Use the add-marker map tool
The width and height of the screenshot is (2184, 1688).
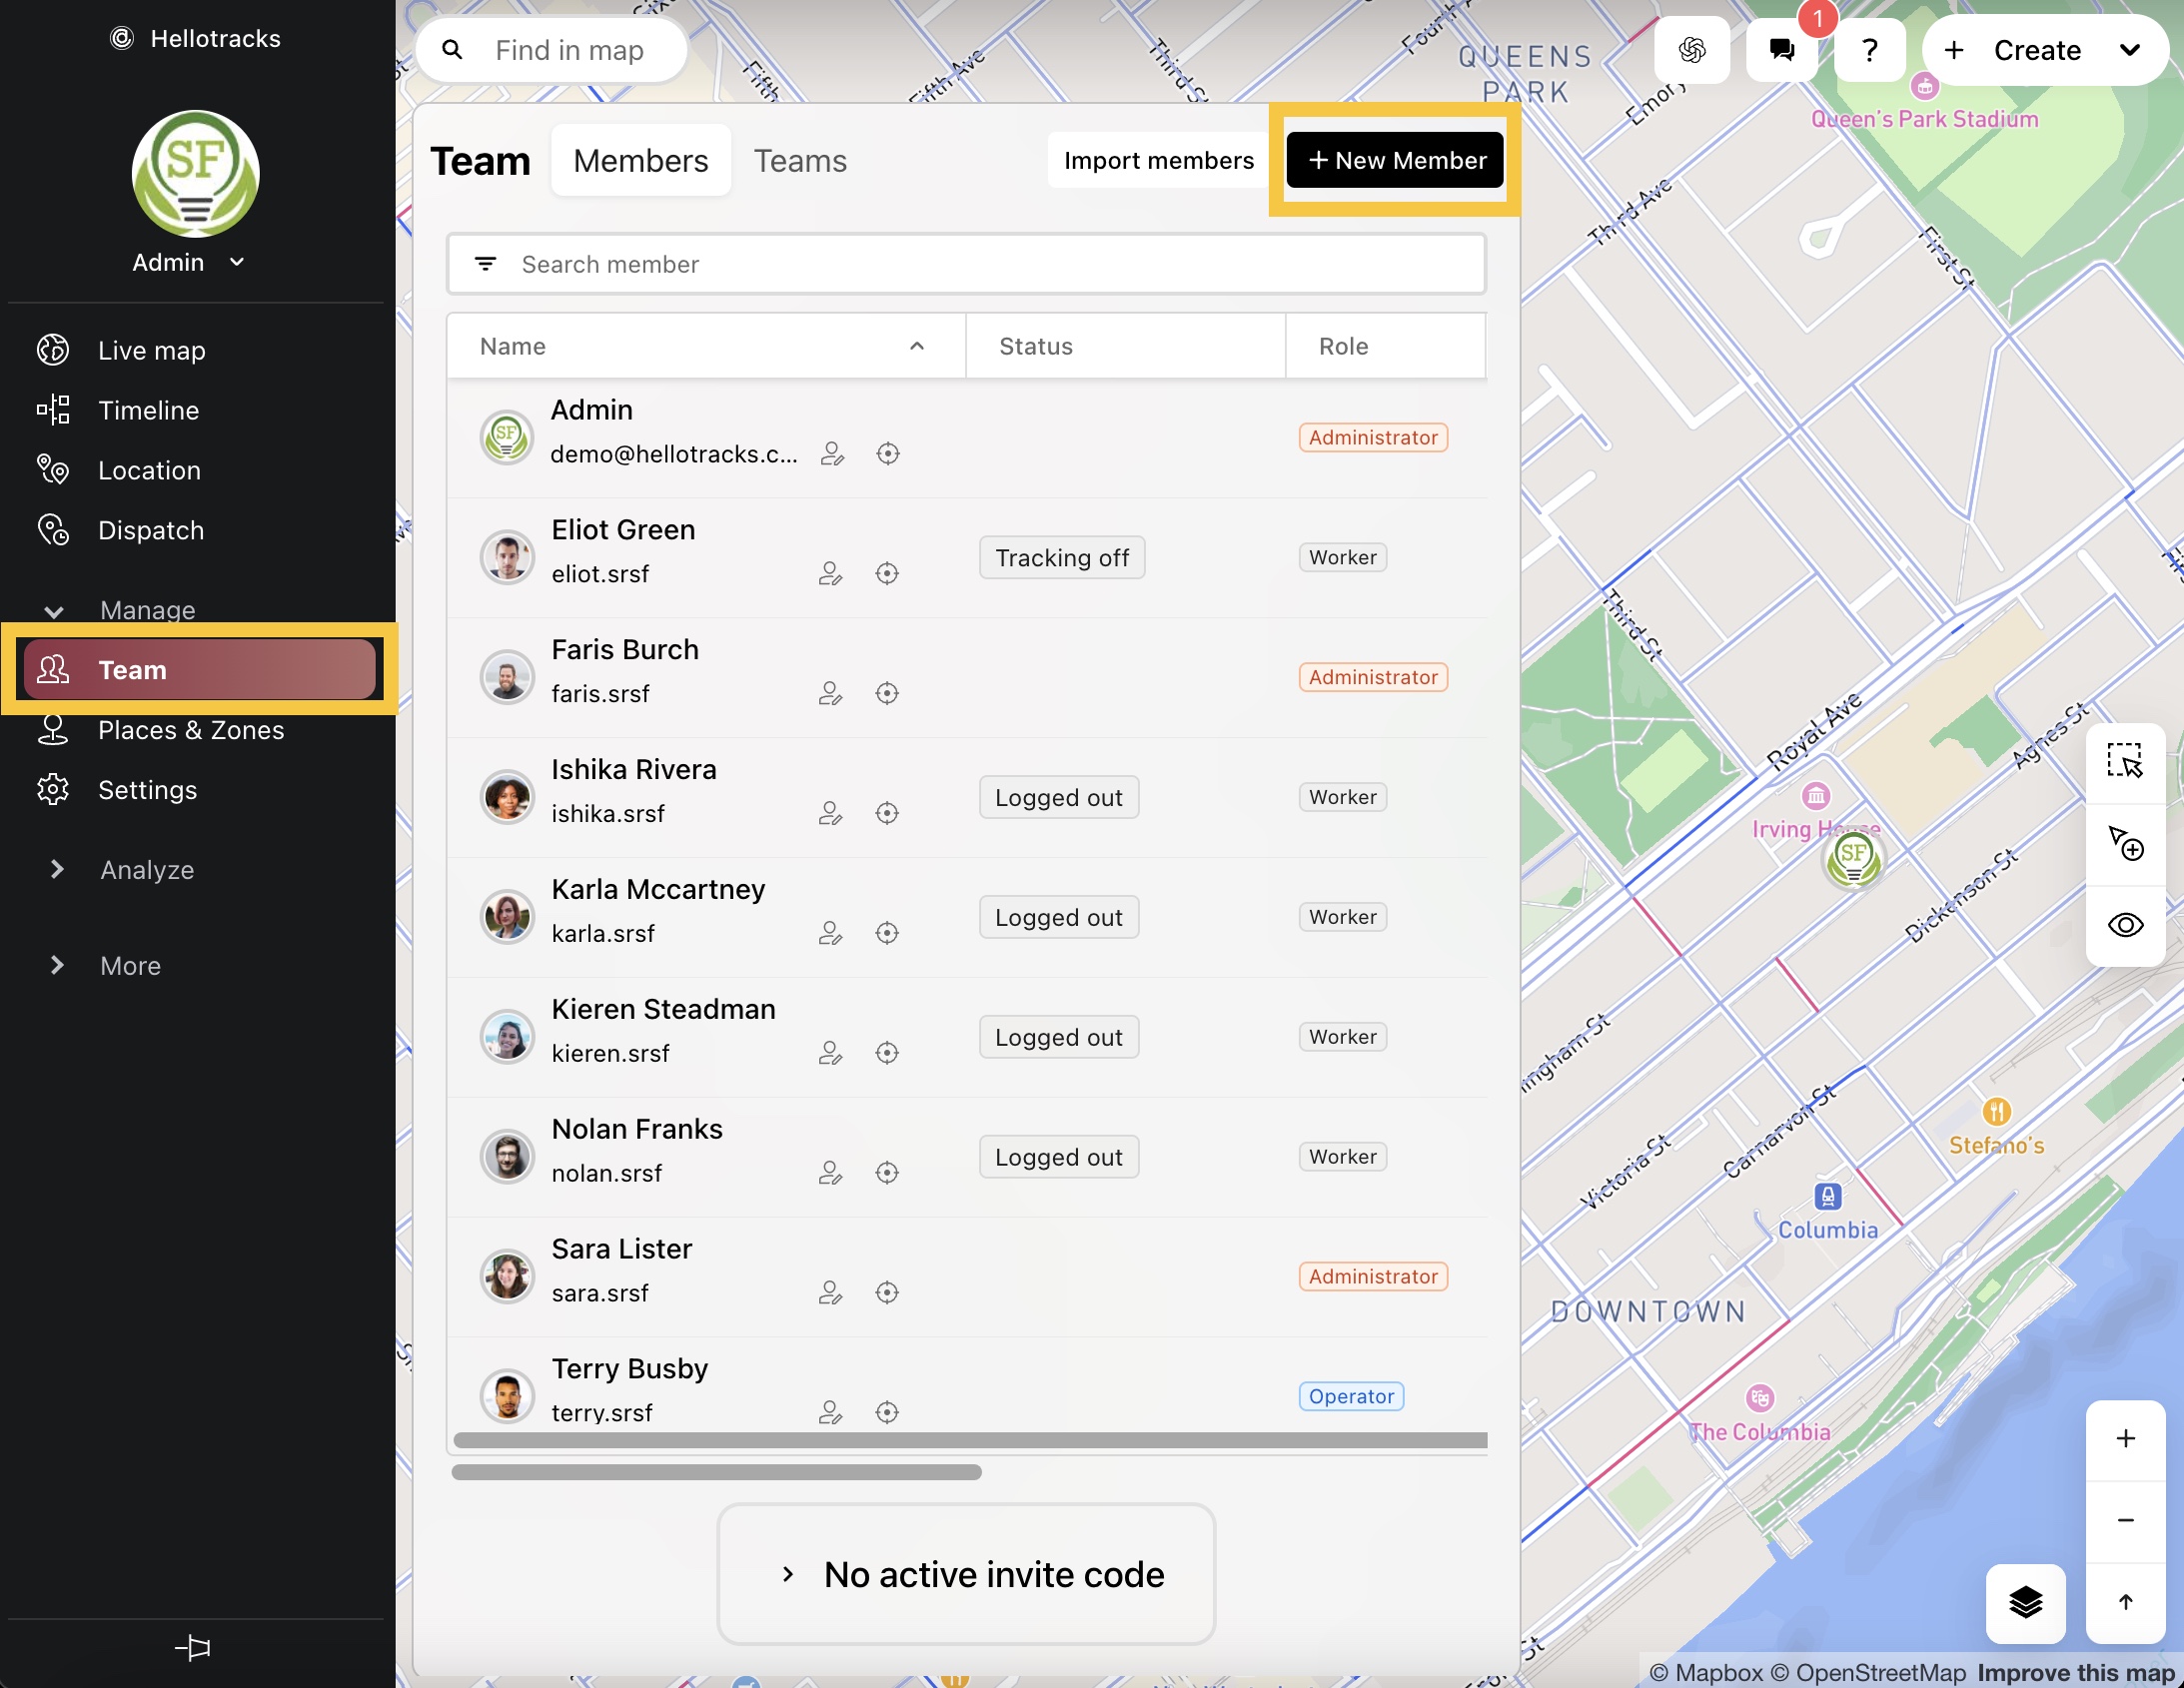pos(2125,845)
